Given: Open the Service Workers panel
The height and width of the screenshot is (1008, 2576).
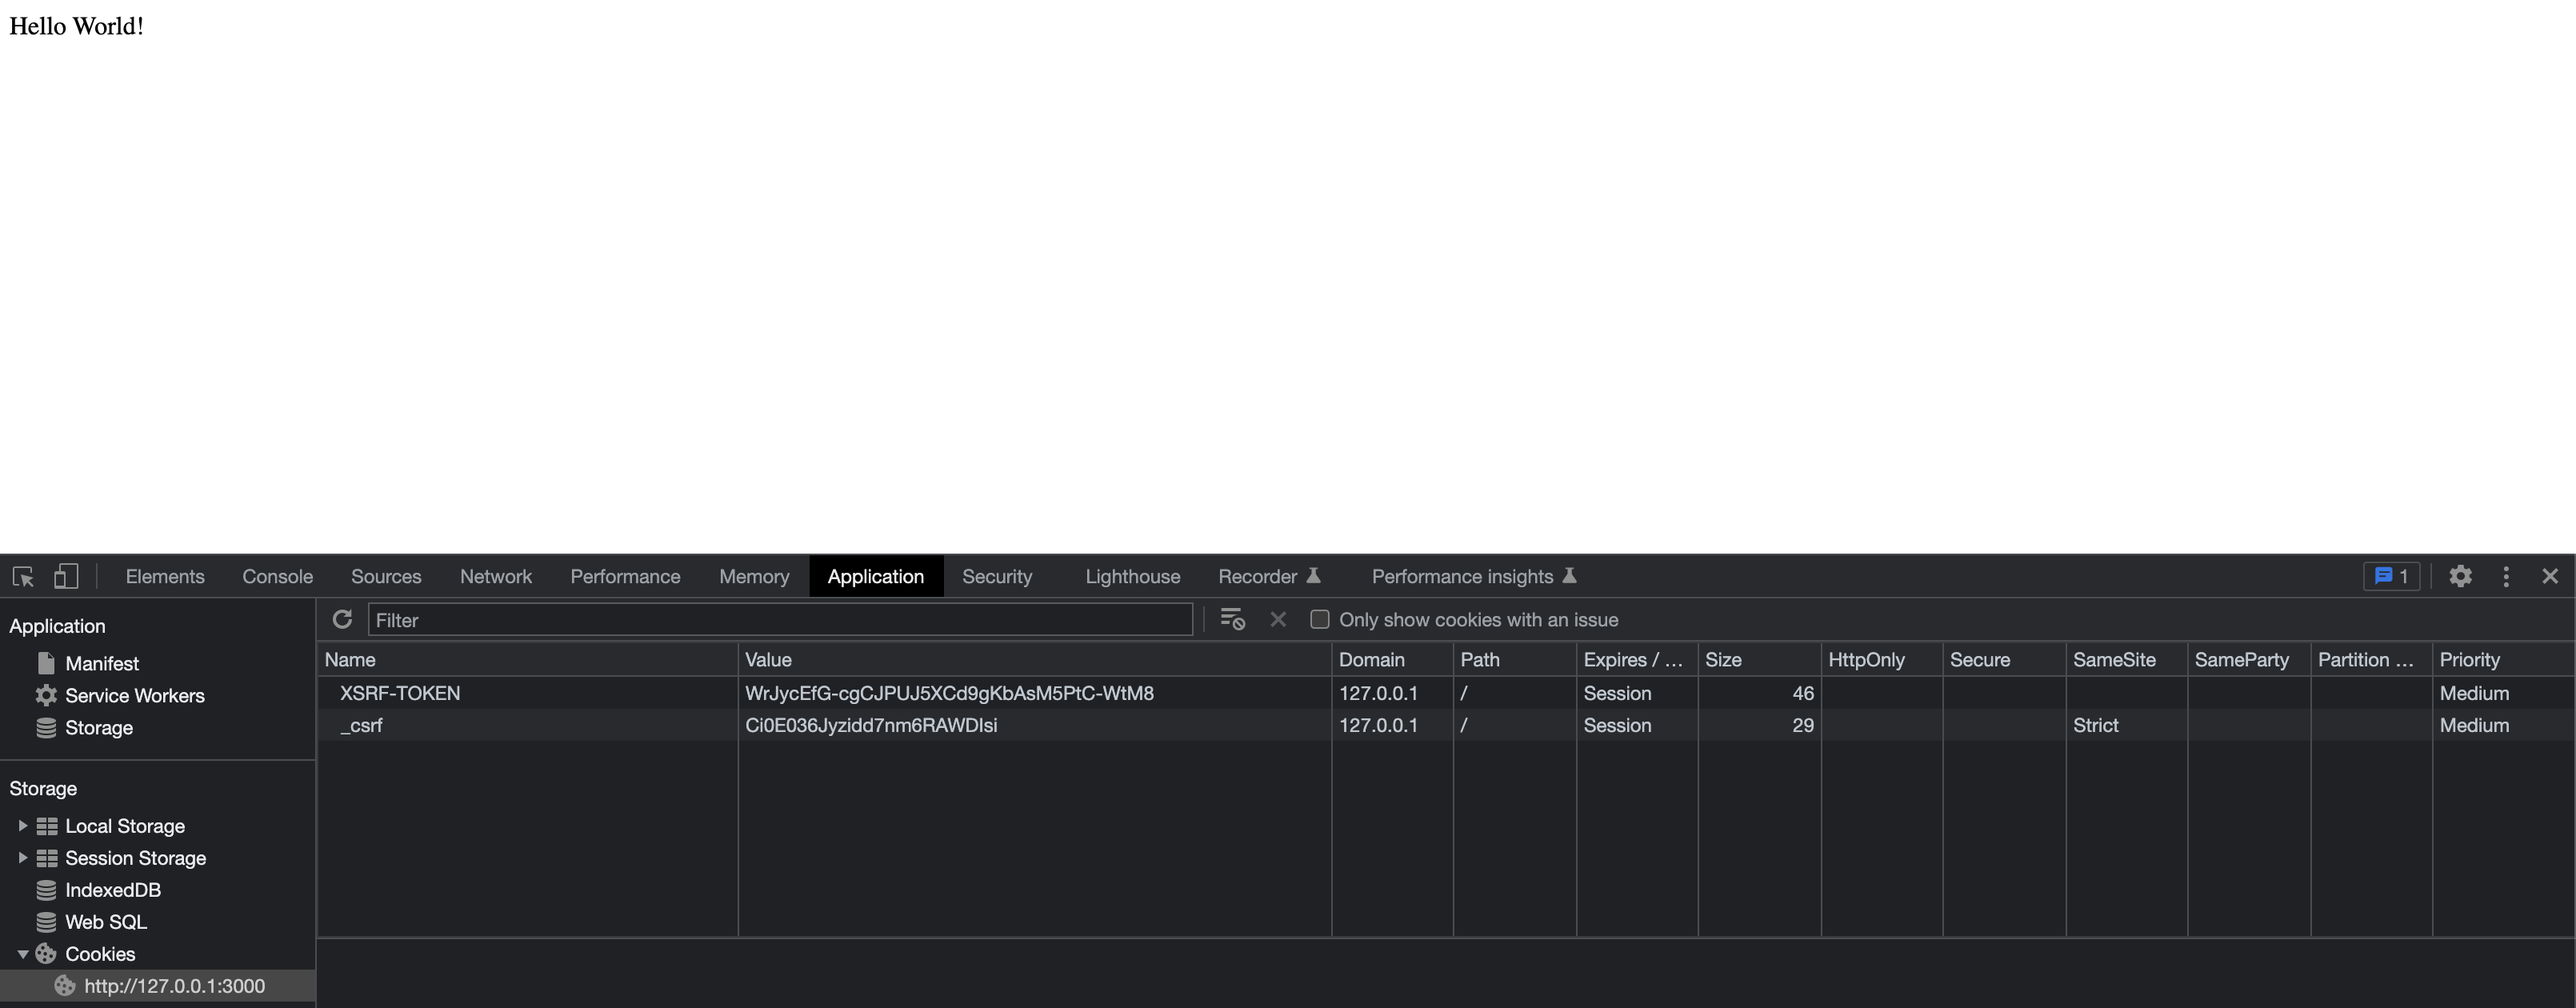Looking at the screenshot, I should coord(134,695).
